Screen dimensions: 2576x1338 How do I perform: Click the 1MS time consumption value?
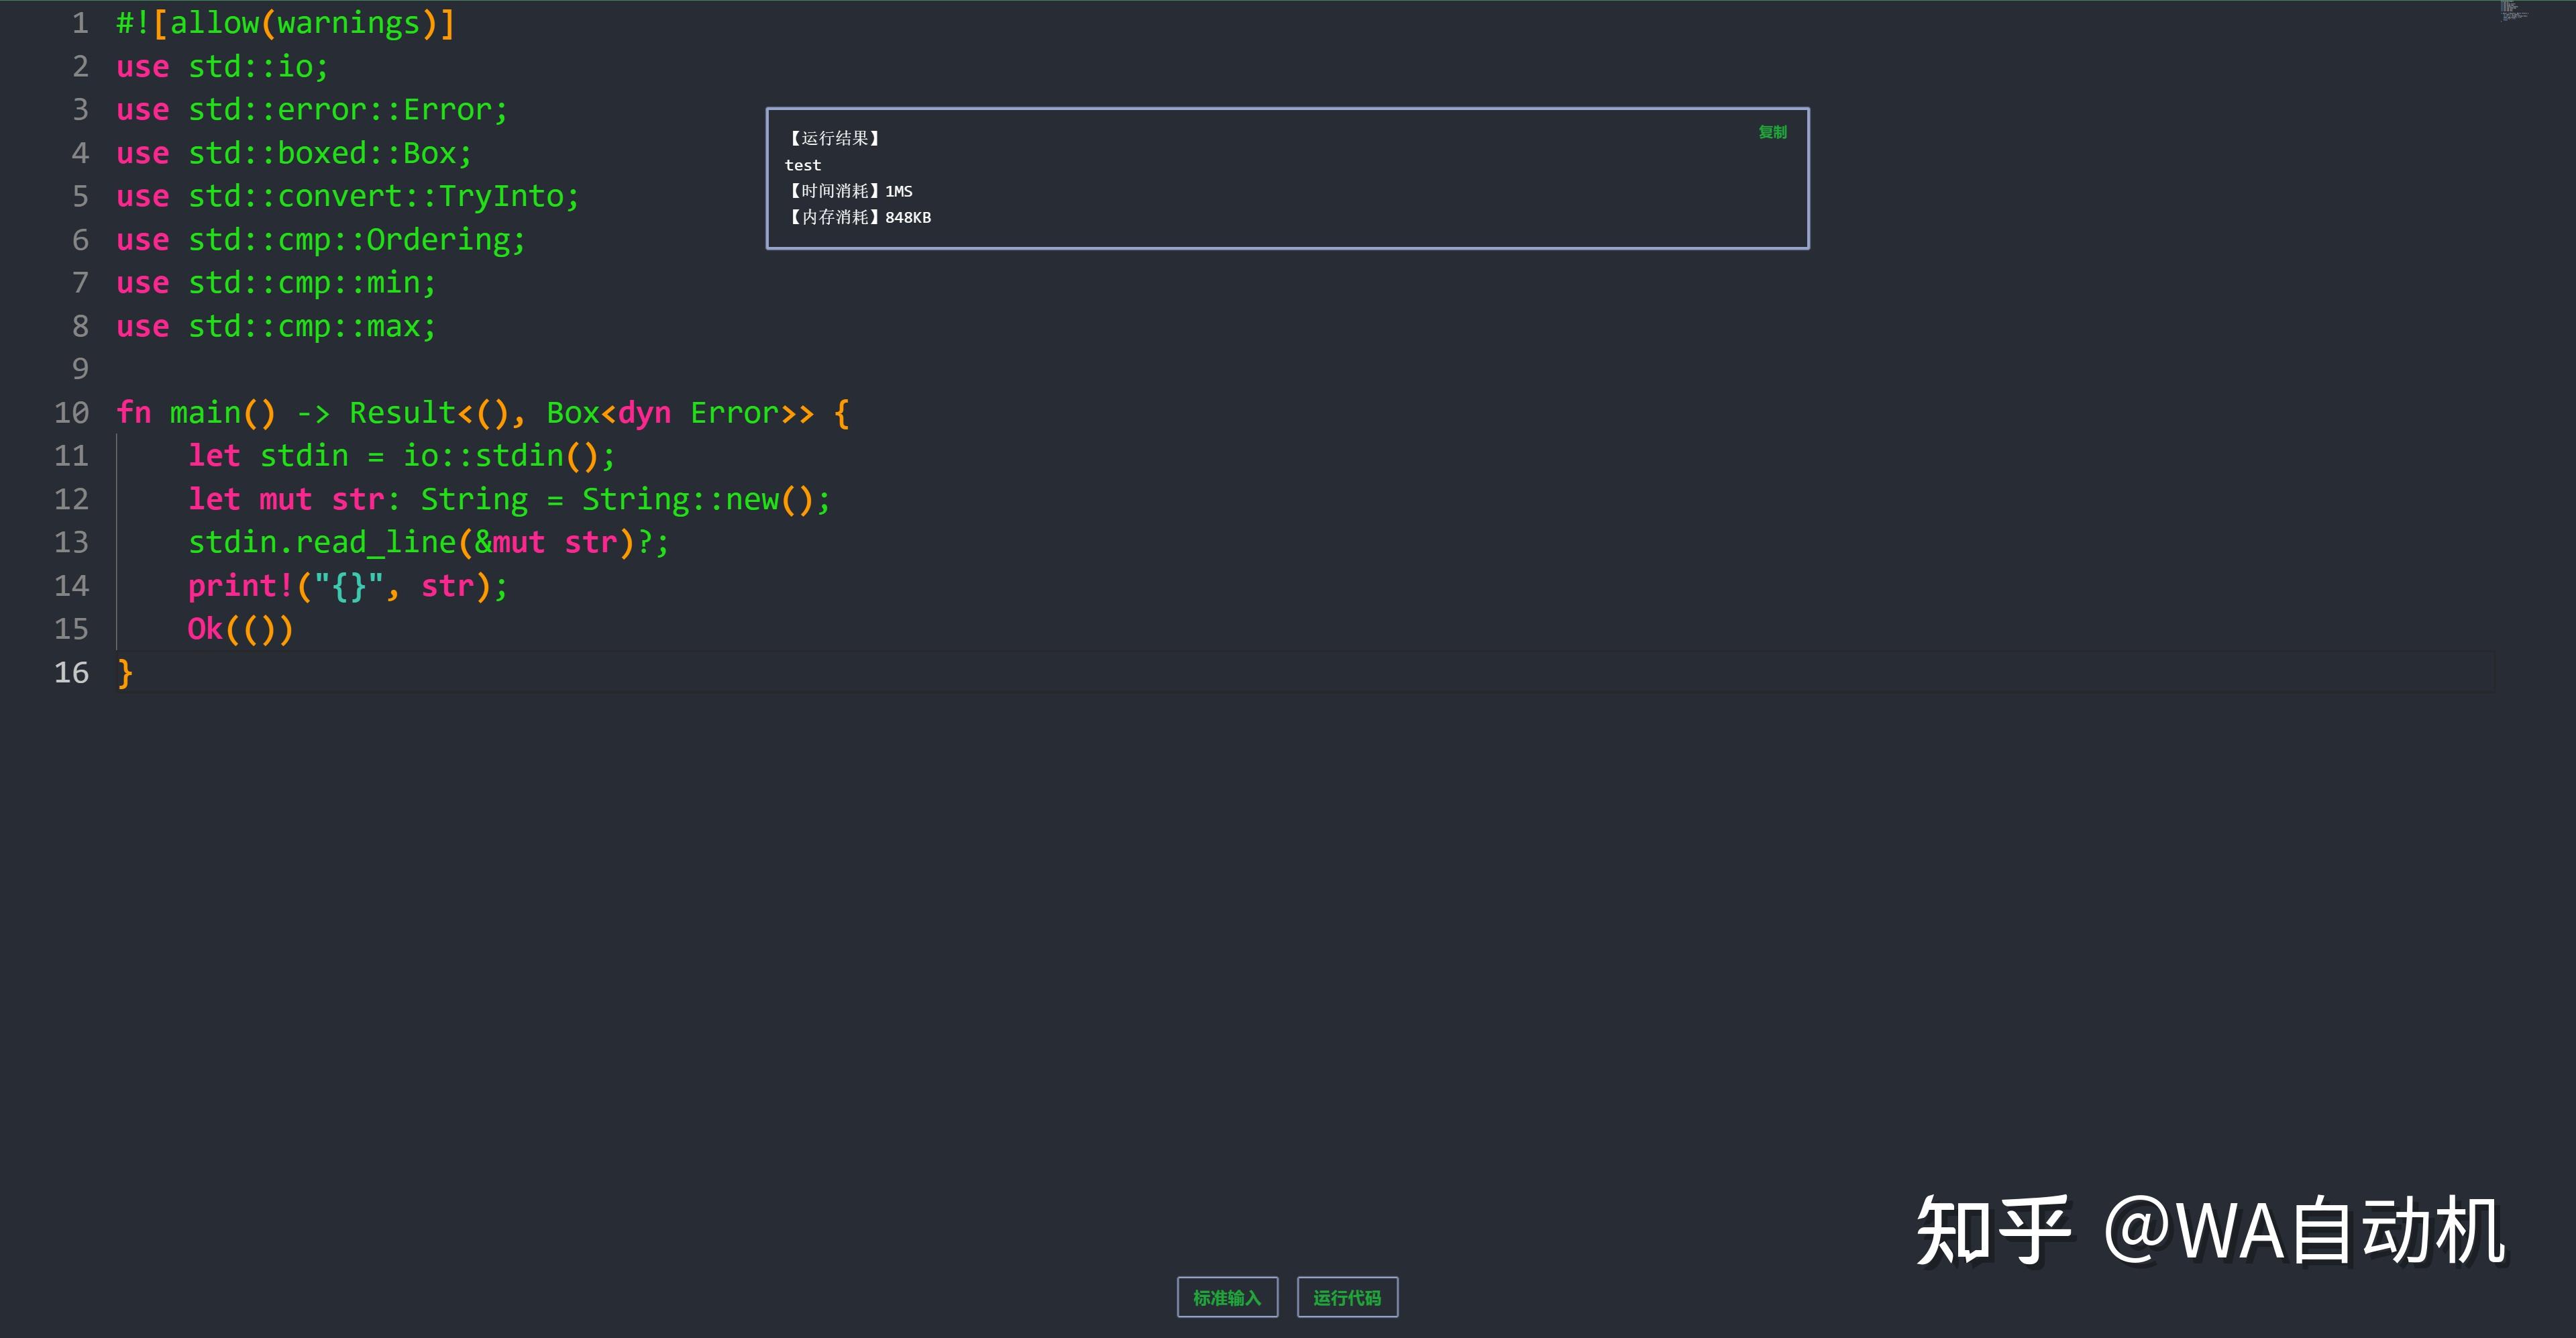point(899,191)
